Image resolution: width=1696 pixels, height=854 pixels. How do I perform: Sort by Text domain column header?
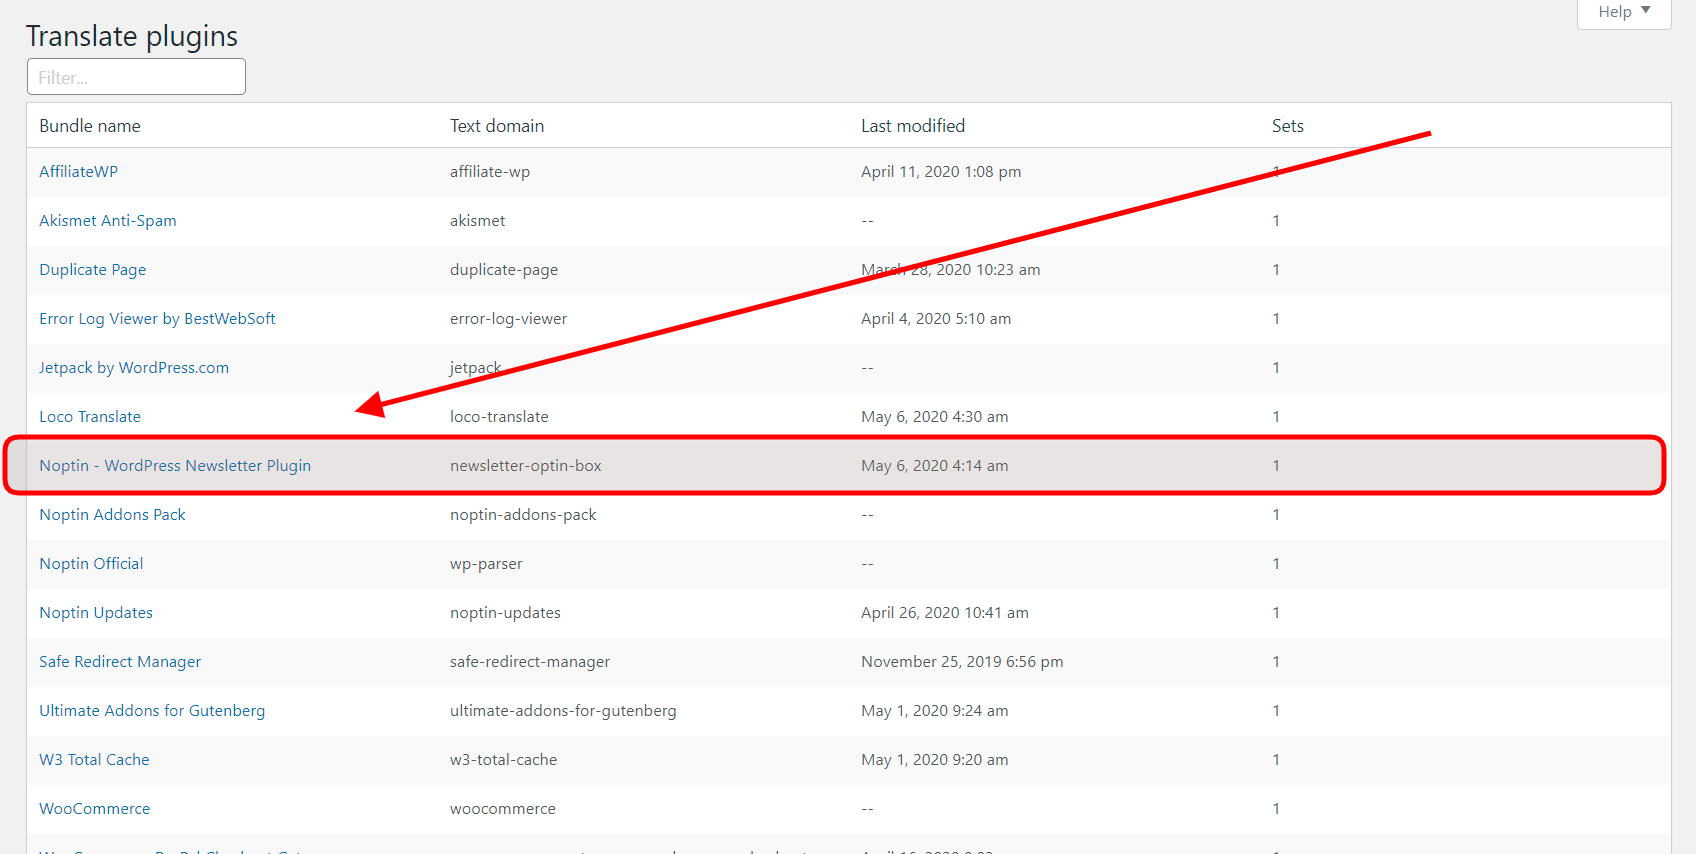(497, 126)
